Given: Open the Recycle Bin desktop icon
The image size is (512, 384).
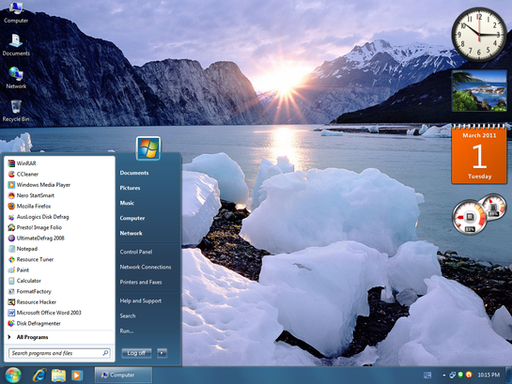Looking at the screenshot, I should click(16, 111).
